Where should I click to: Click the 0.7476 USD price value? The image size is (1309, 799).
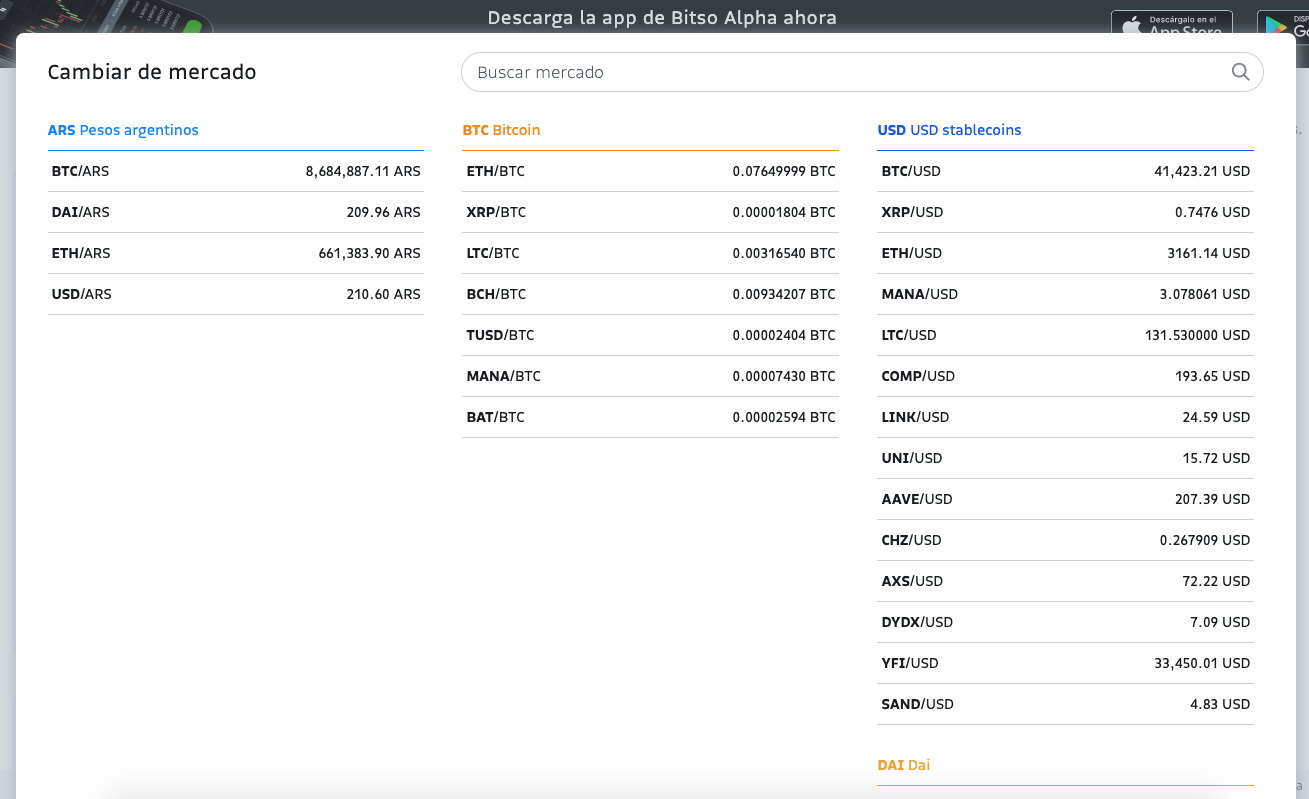(x=1213, y=212)
